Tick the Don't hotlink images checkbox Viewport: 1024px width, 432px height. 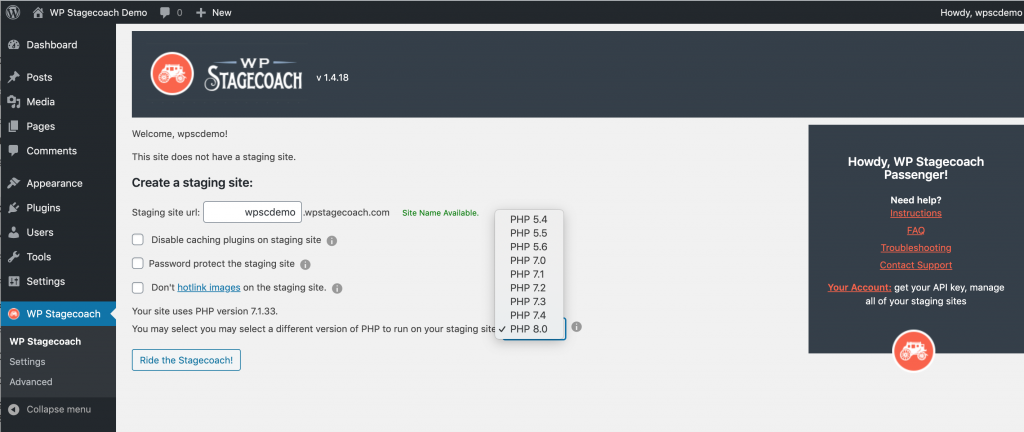138,287
